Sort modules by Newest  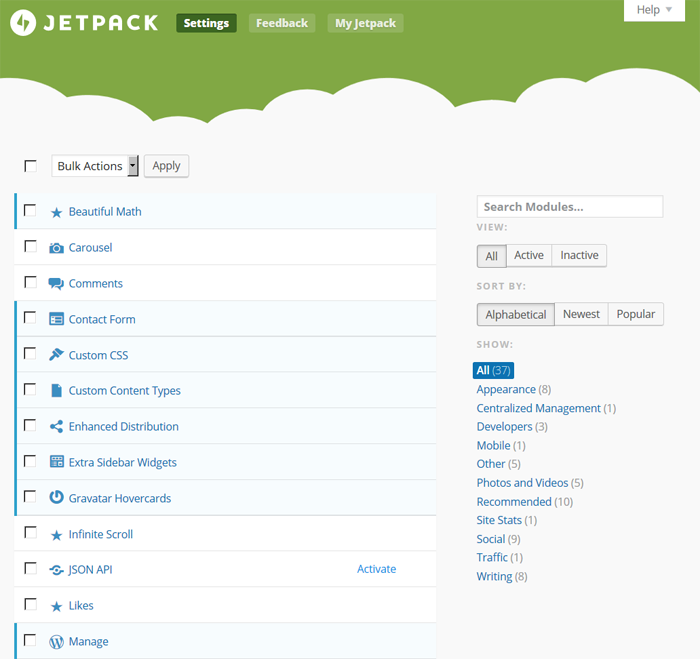tap(581, 314)
